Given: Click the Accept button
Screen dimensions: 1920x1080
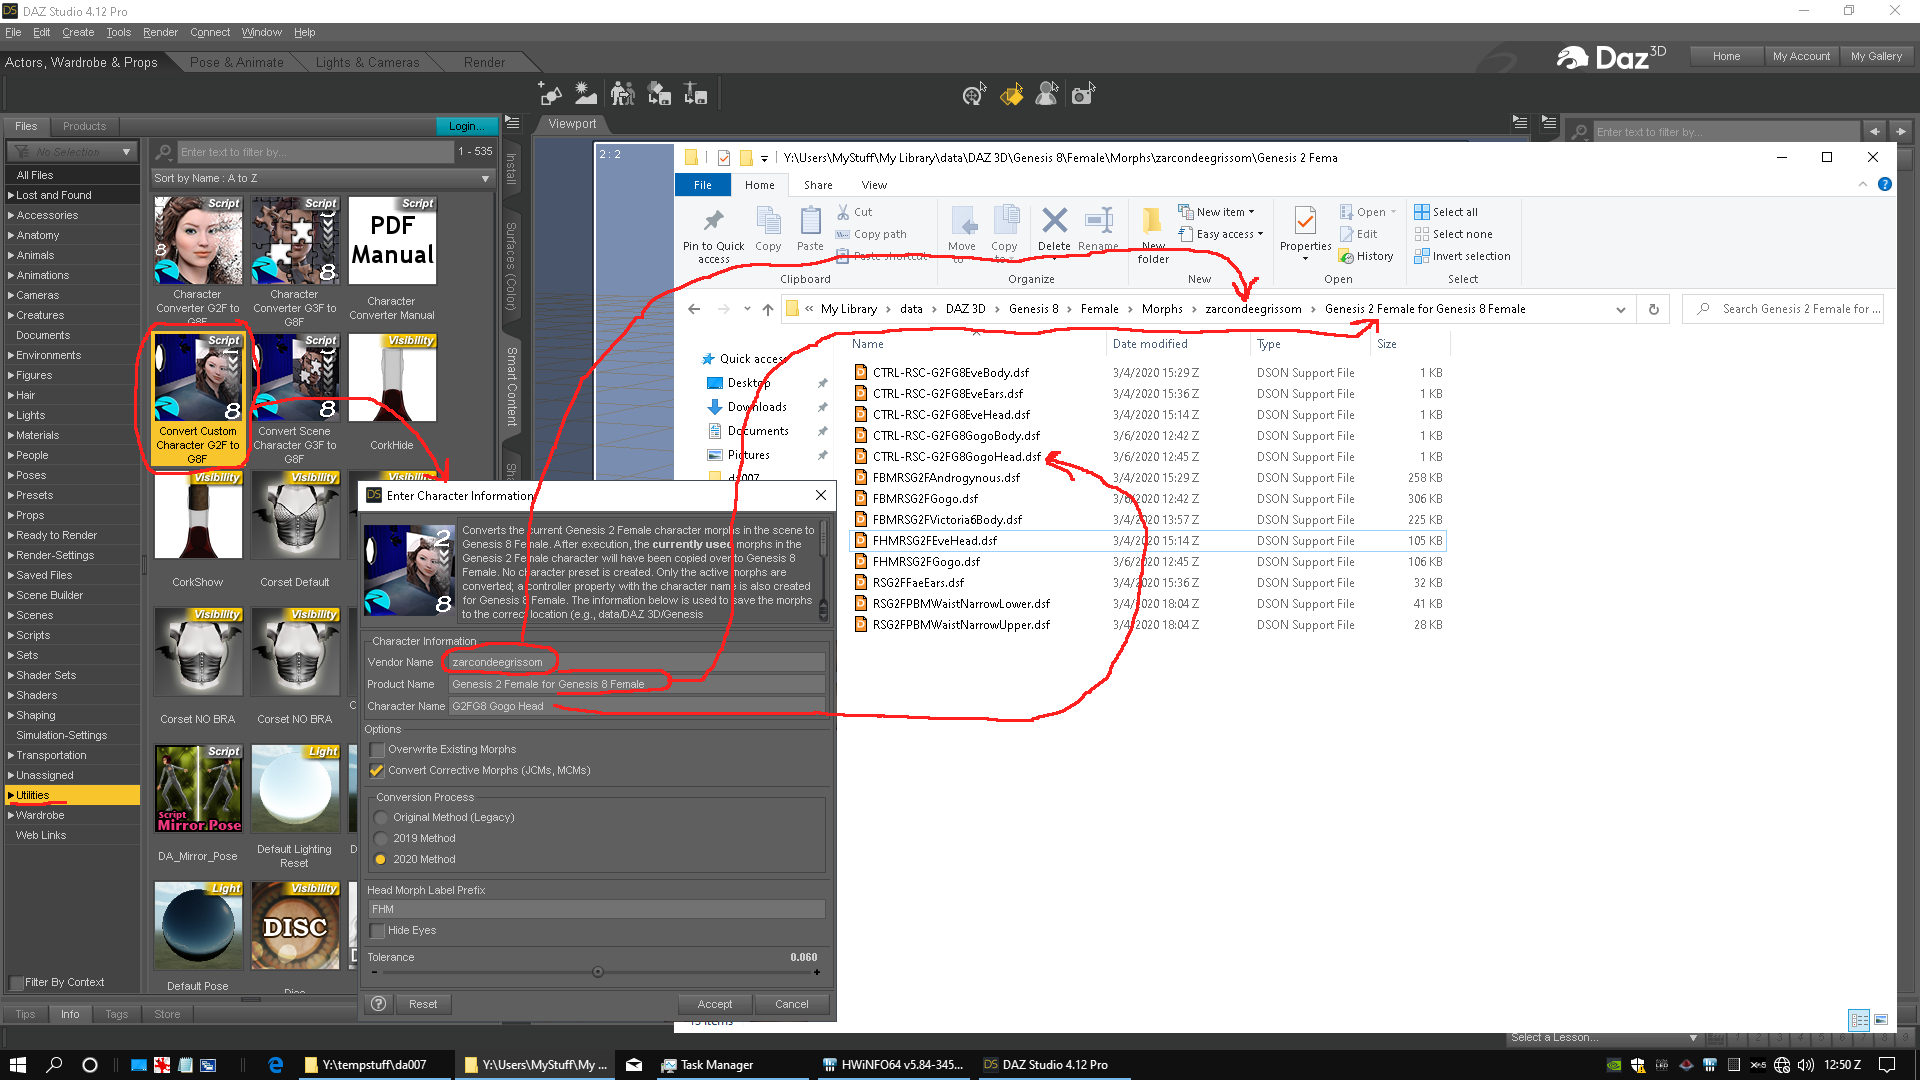Looking at the screenshot, I should [714, 1004].
